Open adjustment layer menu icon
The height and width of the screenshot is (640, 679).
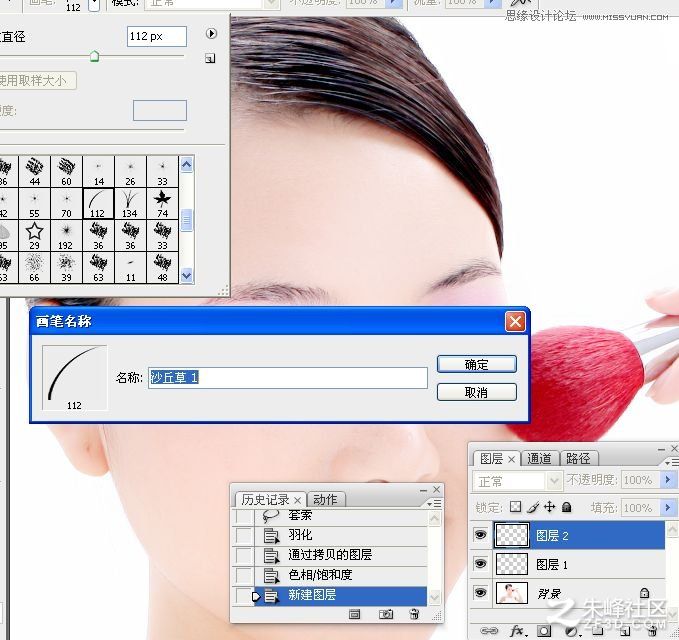point(572,630)
